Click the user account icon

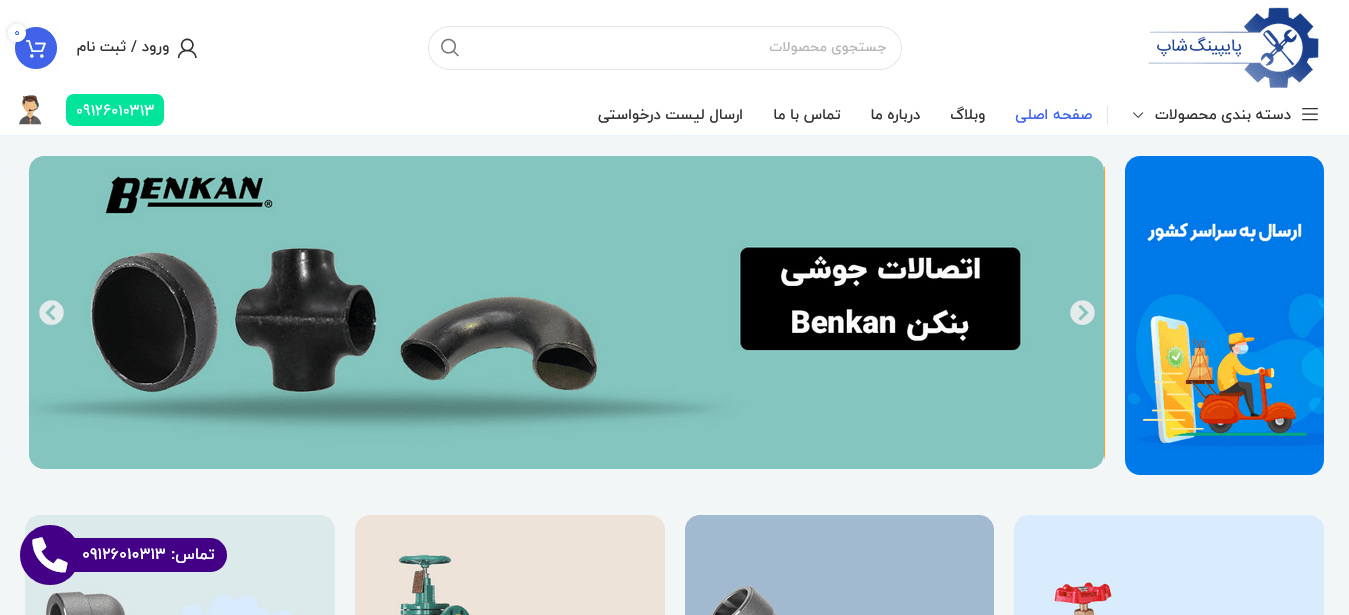(x=187, y=47)
